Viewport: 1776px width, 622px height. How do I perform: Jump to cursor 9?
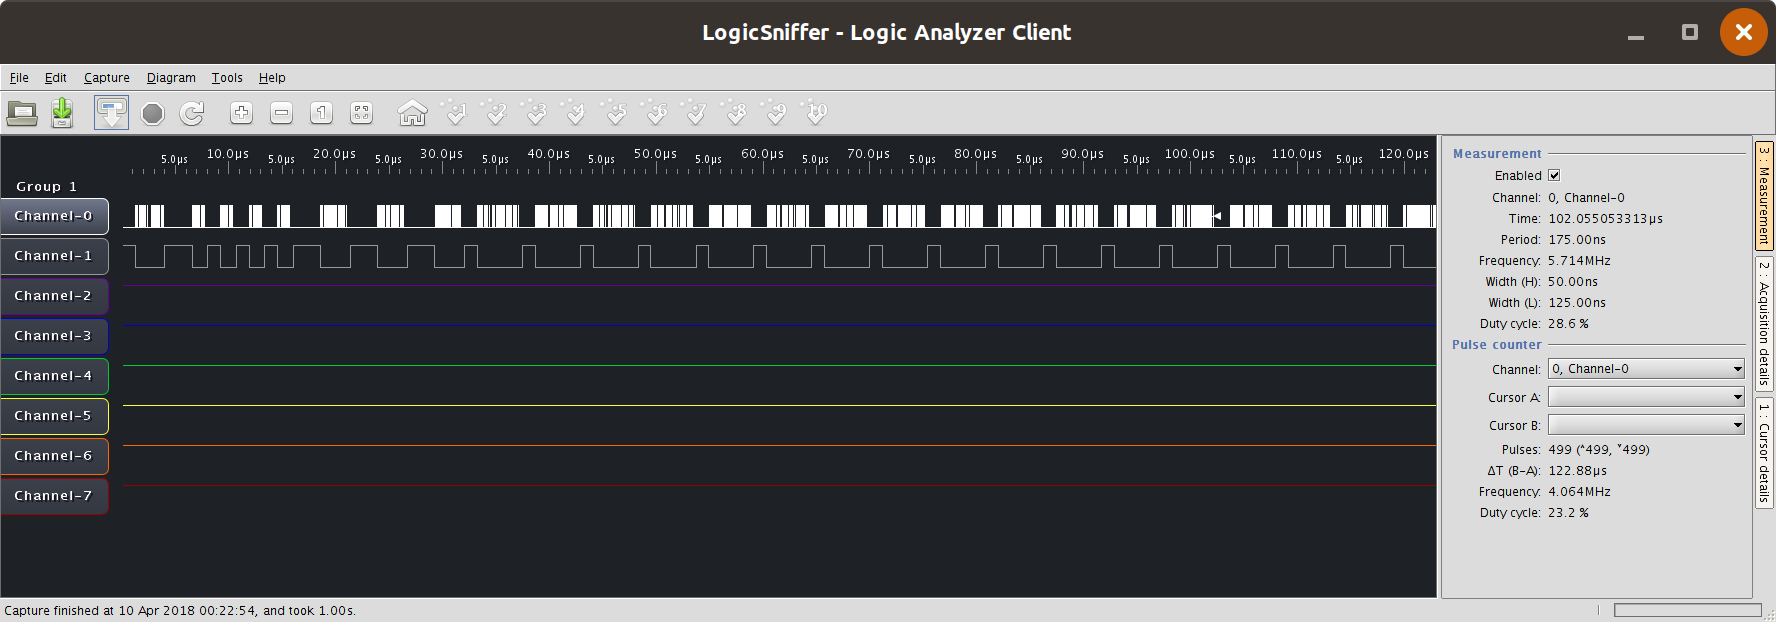point(775,113)
